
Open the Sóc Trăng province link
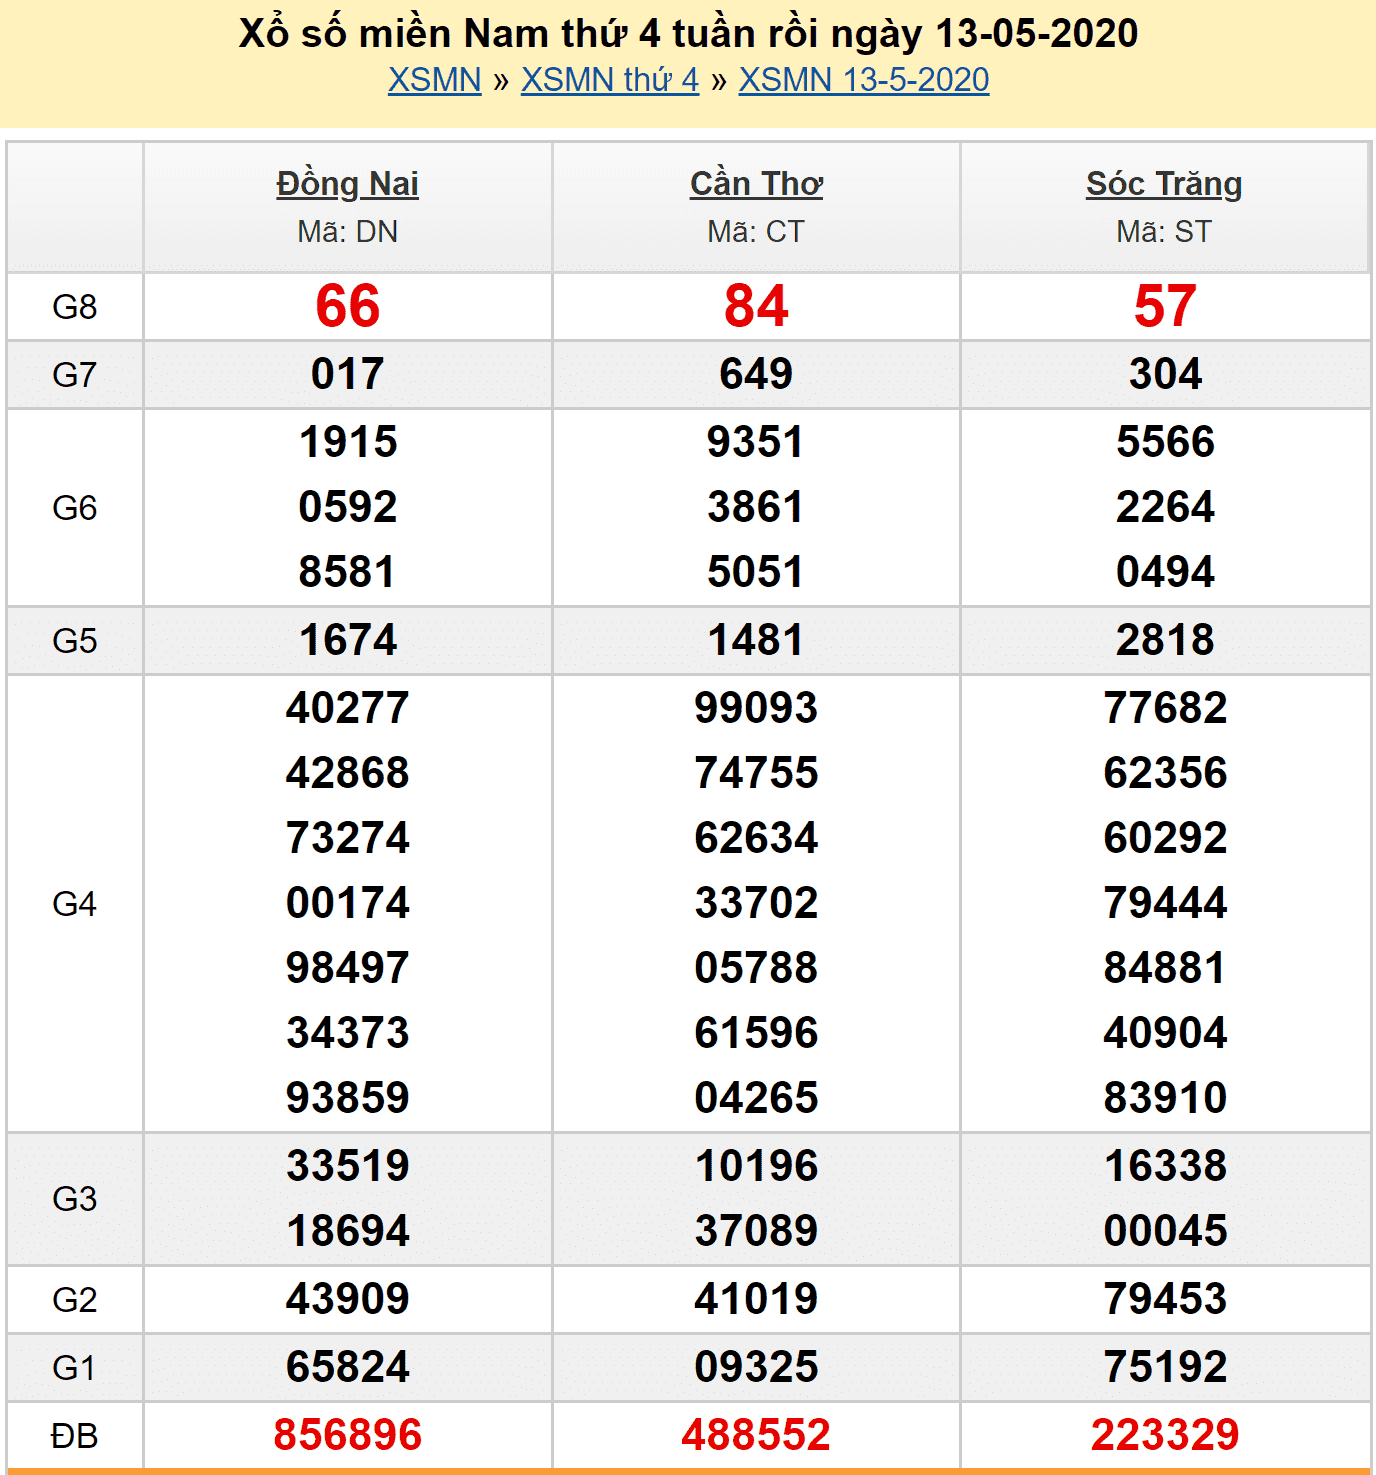pos(1164,184)
